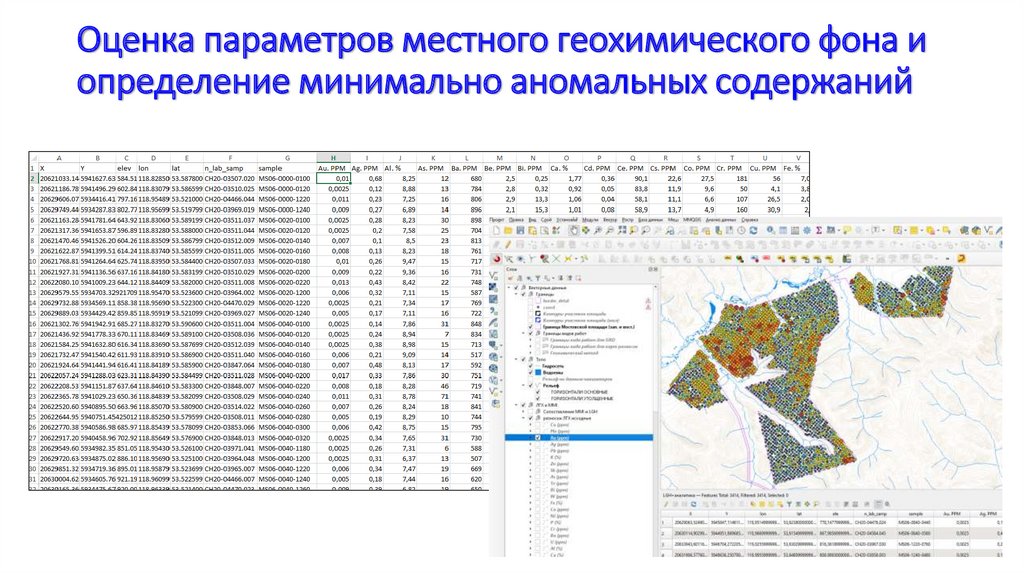This screenshot has width=1024, height=574.
Task: Open the Растр menu in QGIS
Action: [627, 221]
